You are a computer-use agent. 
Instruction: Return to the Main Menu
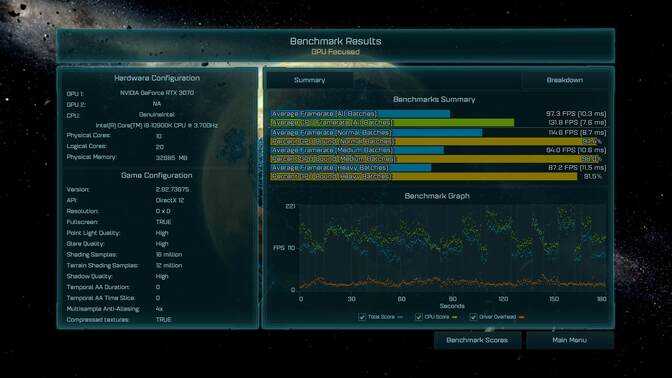click(x=570, y=340)
